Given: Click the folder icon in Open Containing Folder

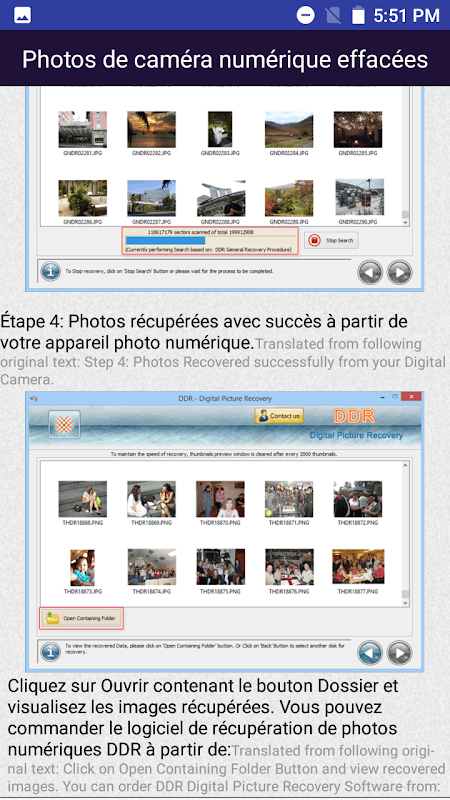Looking at the screenshot, I should (x=53, y=618).
